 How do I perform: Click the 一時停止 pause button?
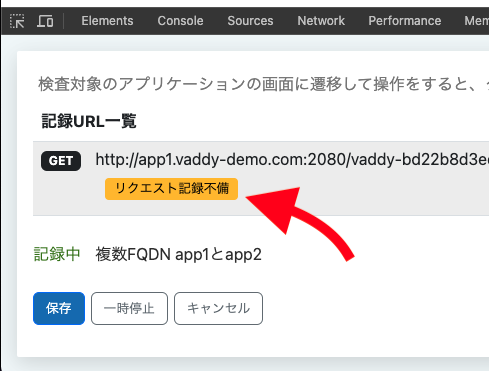[129, 308]
